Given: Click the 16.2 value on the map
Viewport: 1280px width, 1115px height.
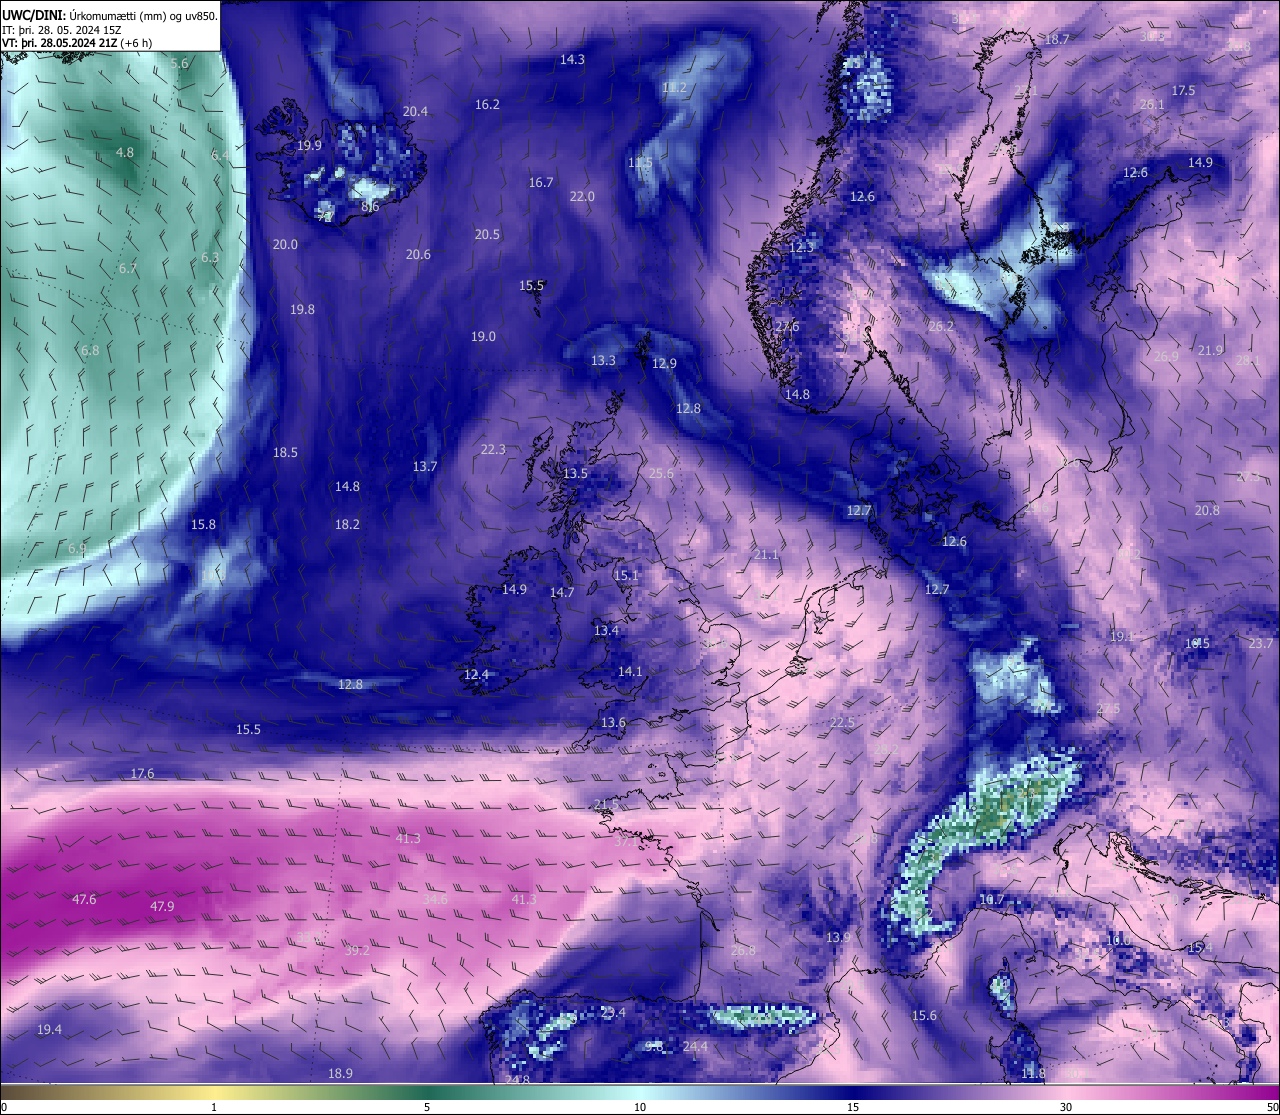Looking at the screenshot, I should coord(487,104).
